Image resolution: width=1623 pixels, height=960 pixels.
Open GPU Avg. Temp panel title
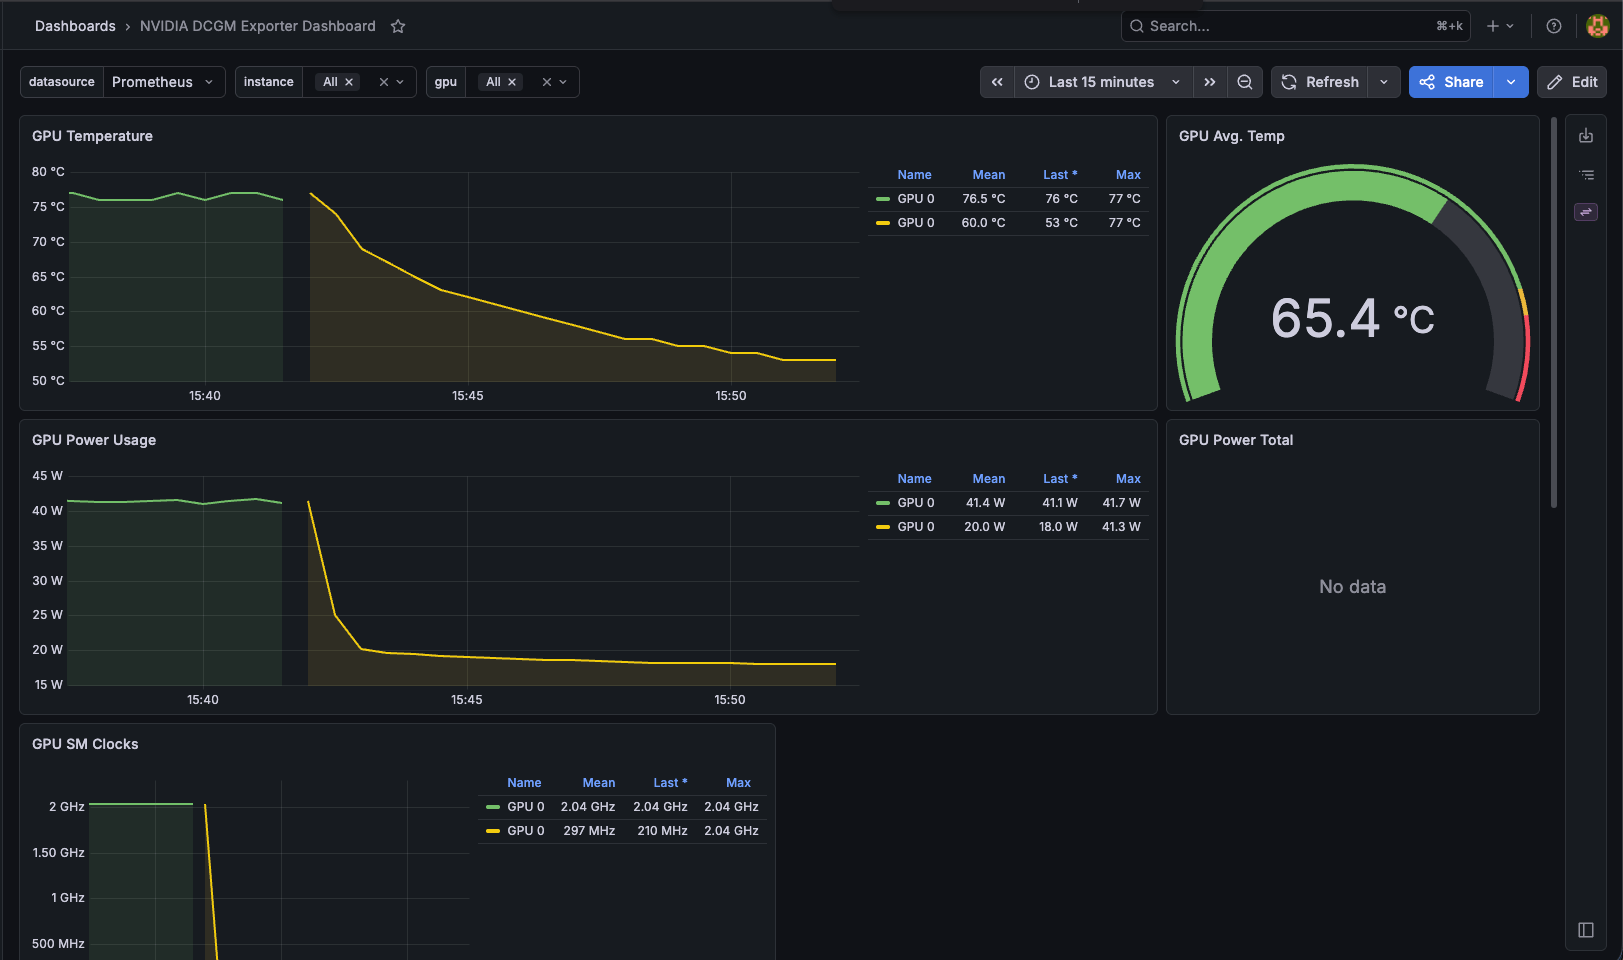pos(1232,136)
